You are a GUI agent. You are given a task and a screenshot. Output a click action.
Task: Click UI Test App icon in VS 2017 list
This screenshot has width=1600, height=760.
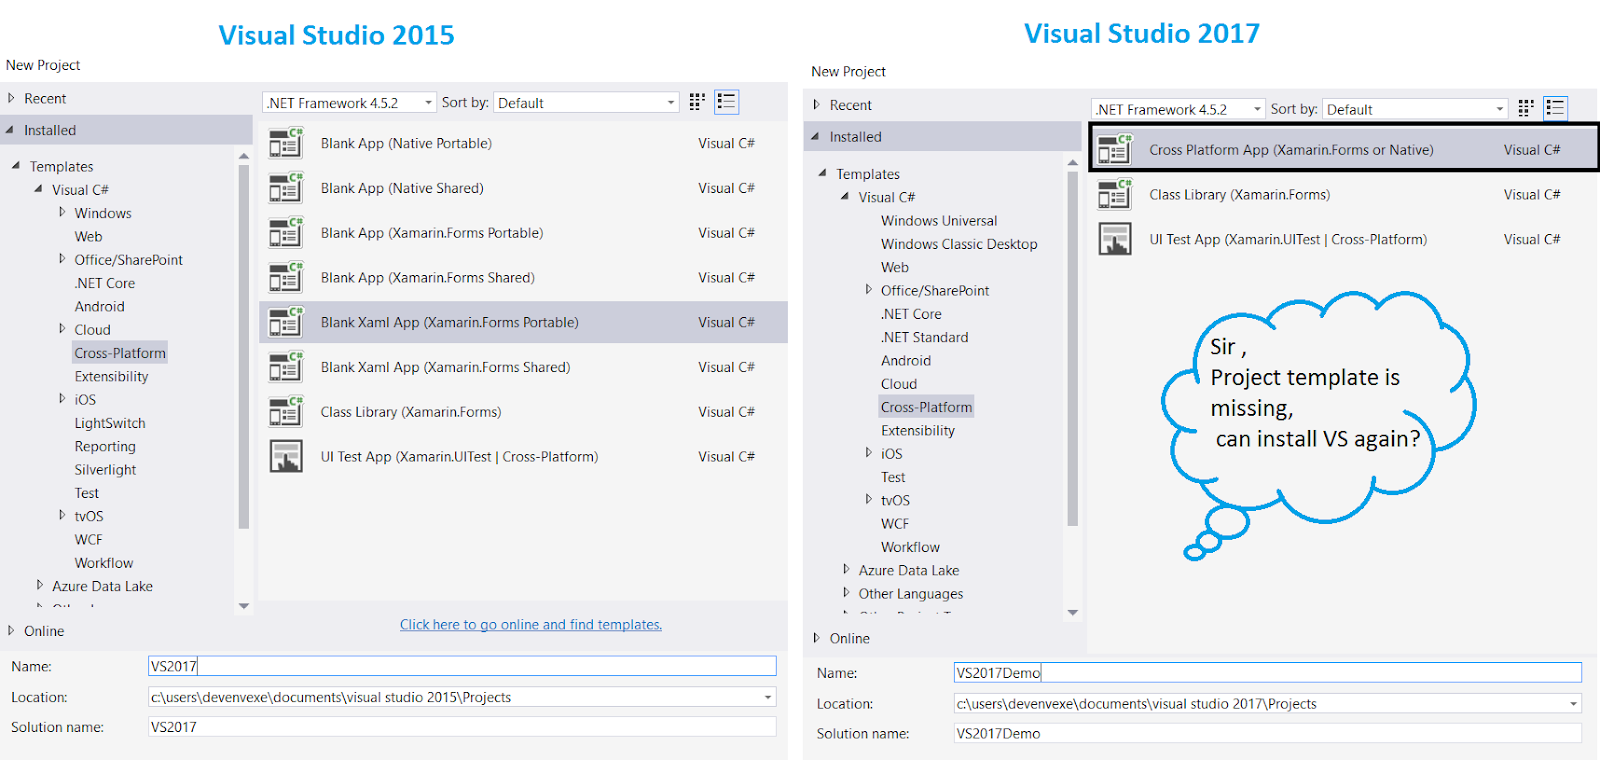[x=1115, y=239]
